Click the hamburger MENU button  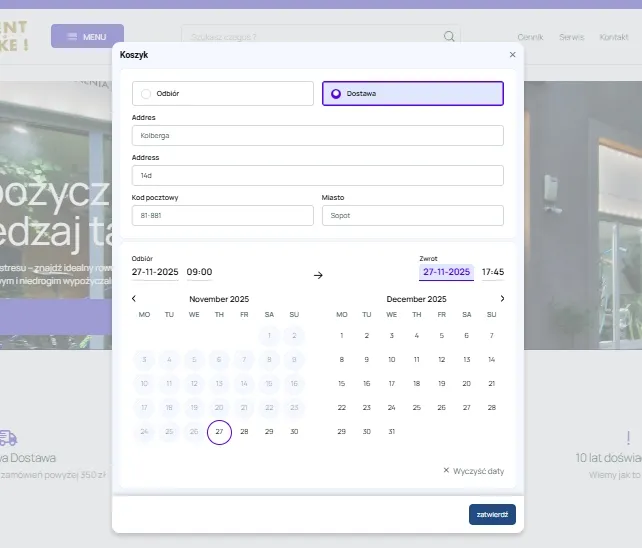point(87,37)
